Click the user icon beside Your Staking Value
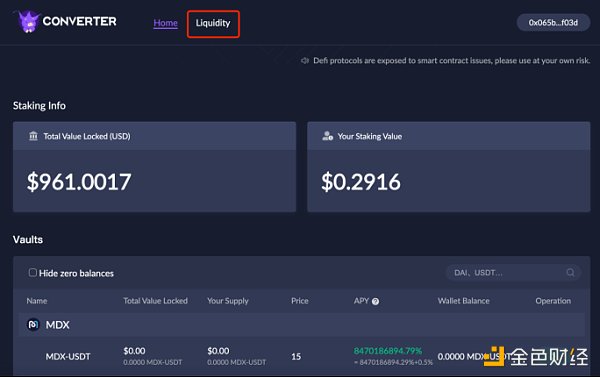The image size is (600, 378). tap(327, 136)
